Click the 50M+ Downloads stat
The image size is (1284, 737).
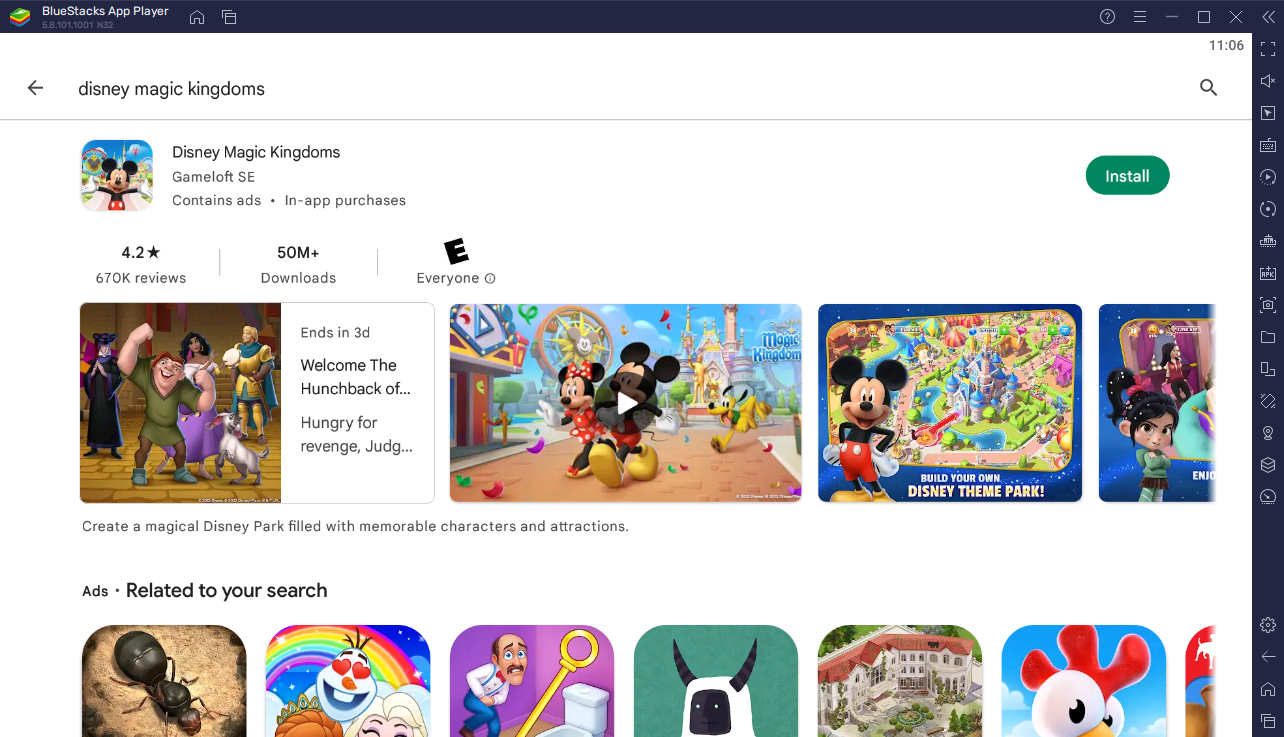[x=298, y=264]
